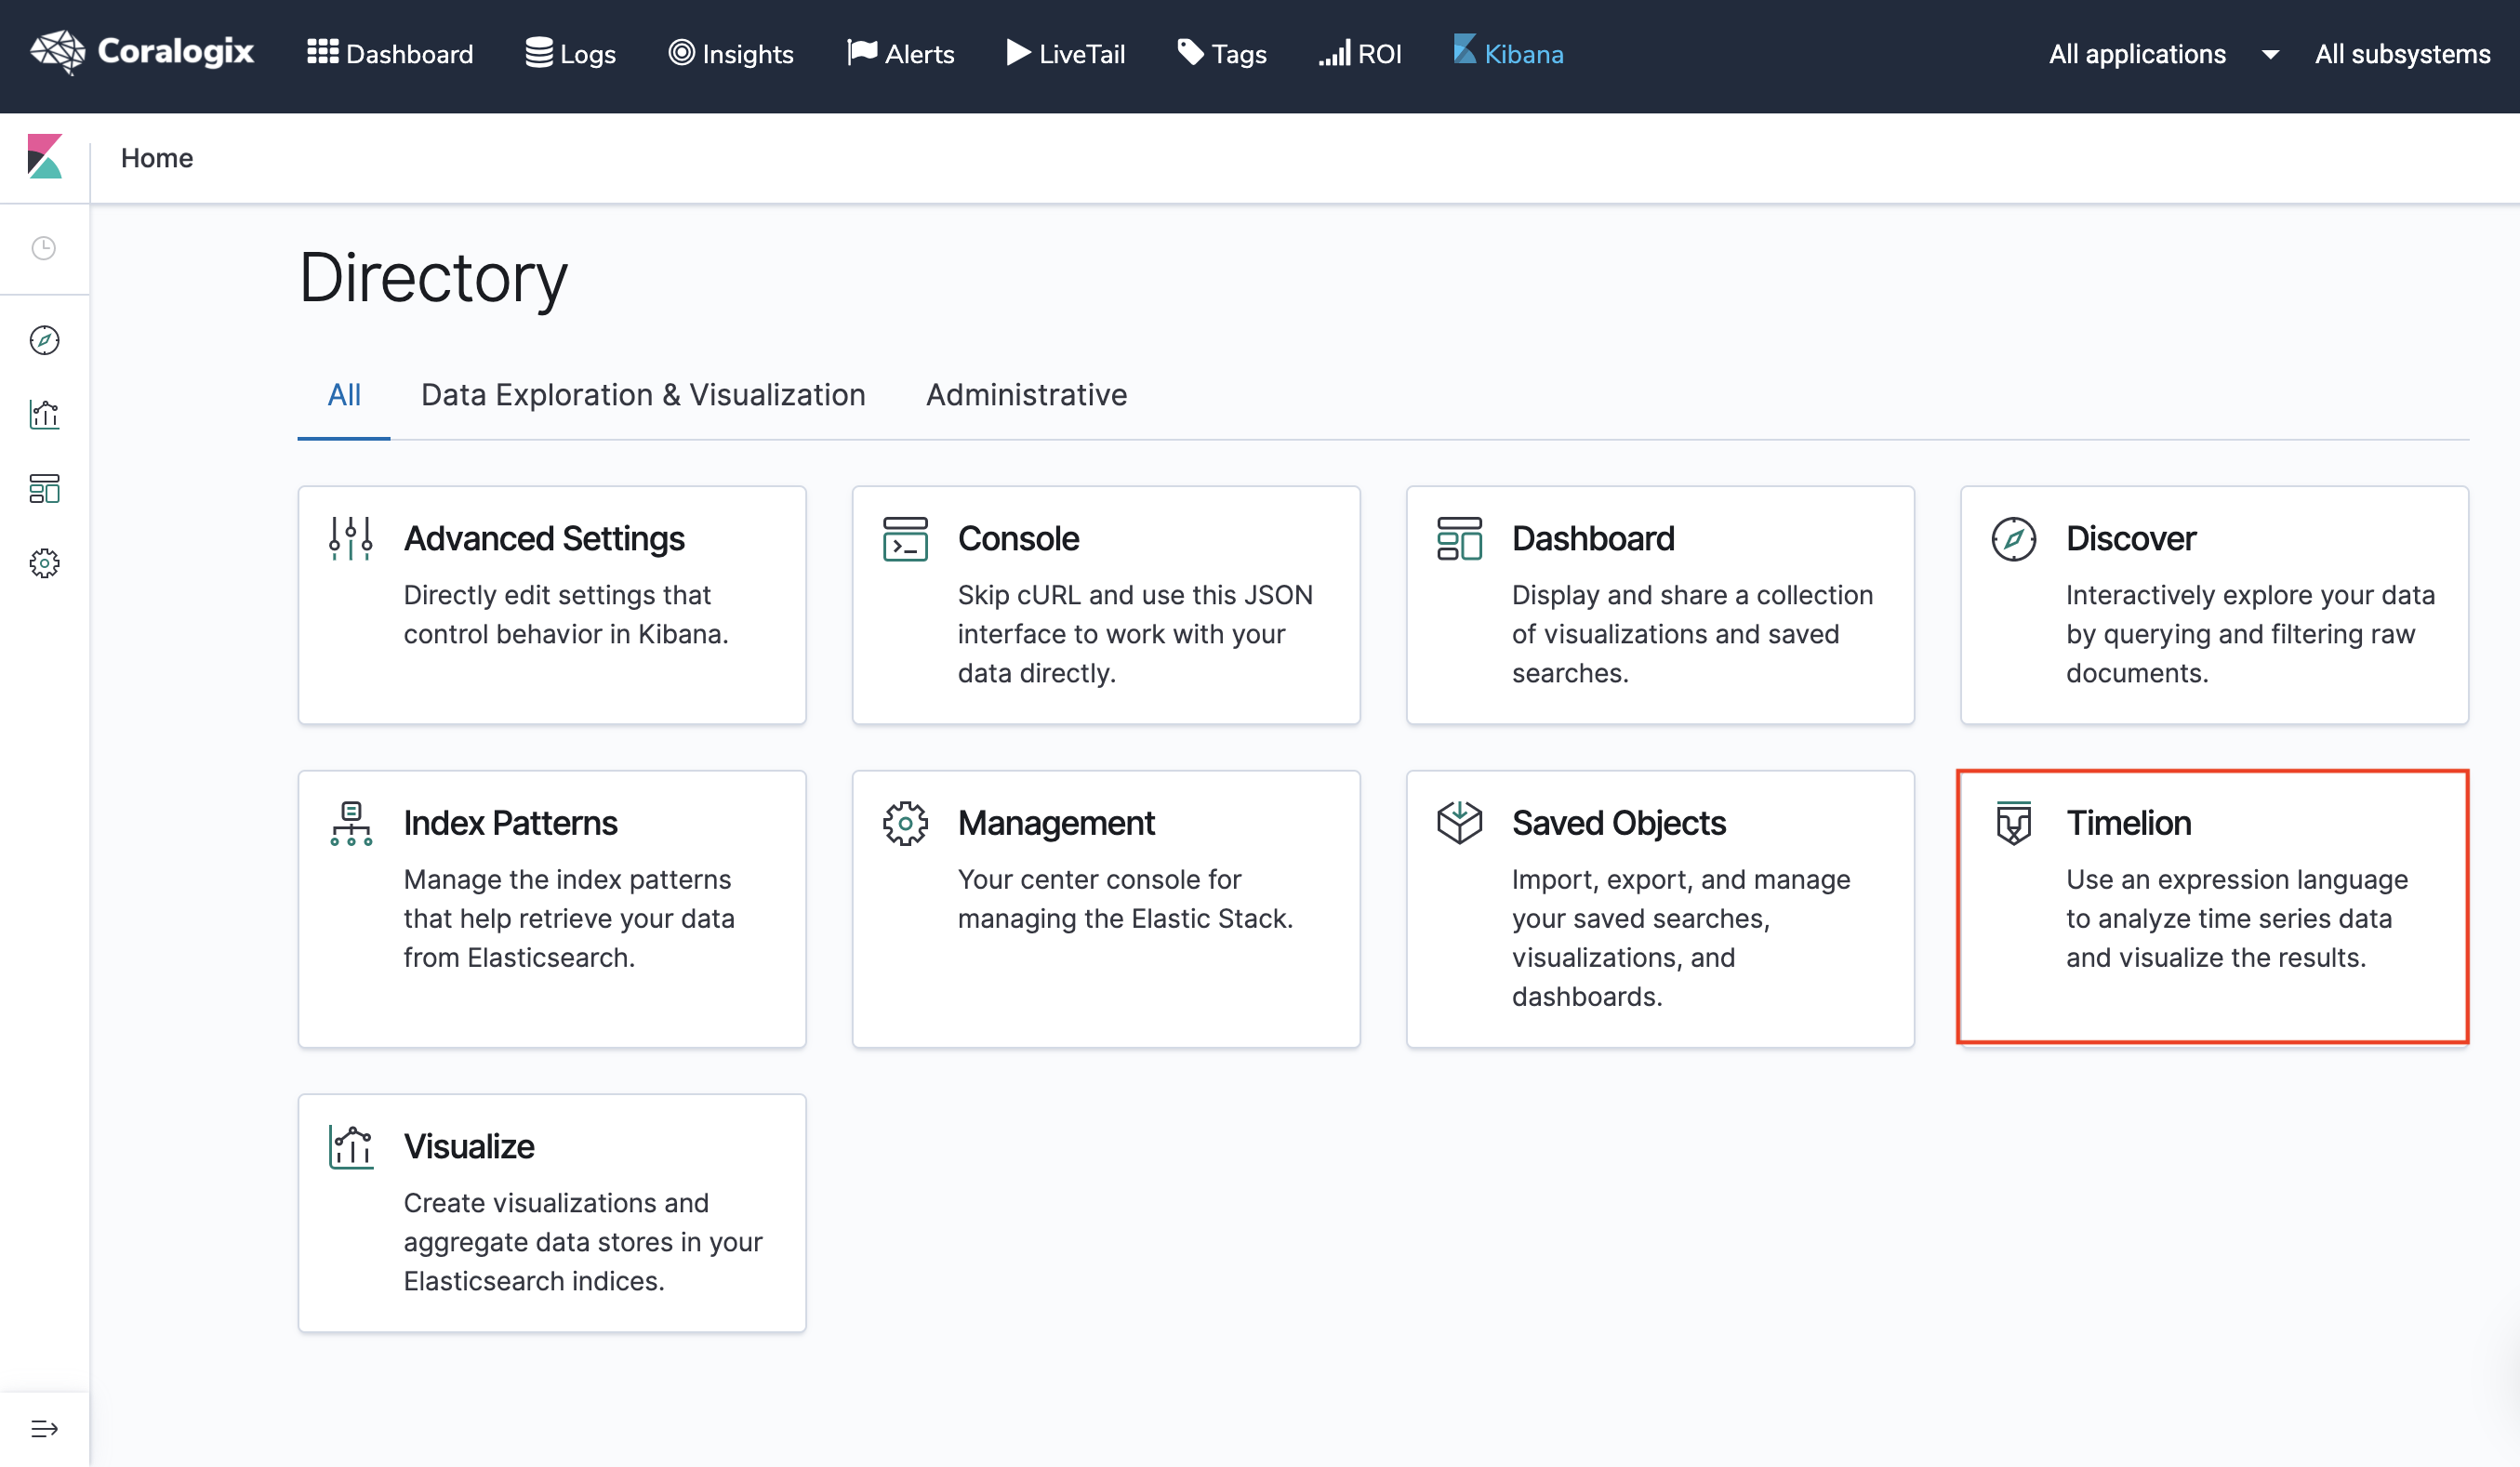
Task: Open the All applications dropdown
Action: click(x=2164, y=53)
